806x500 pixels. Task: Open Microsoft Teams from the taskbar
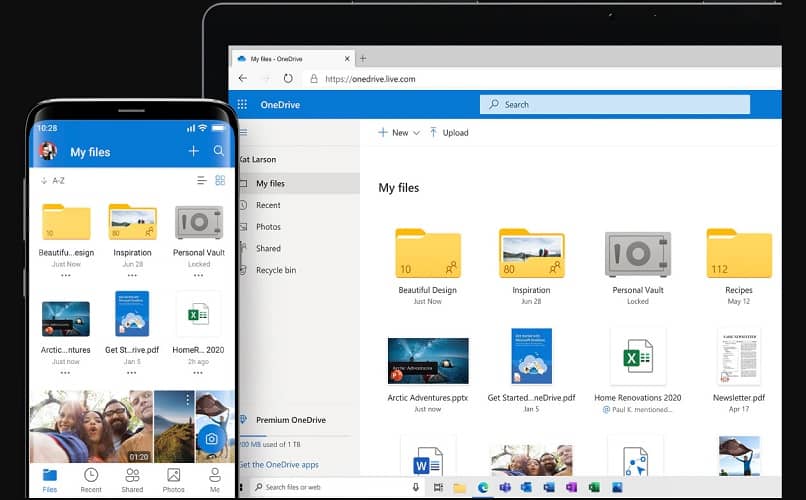505,487
